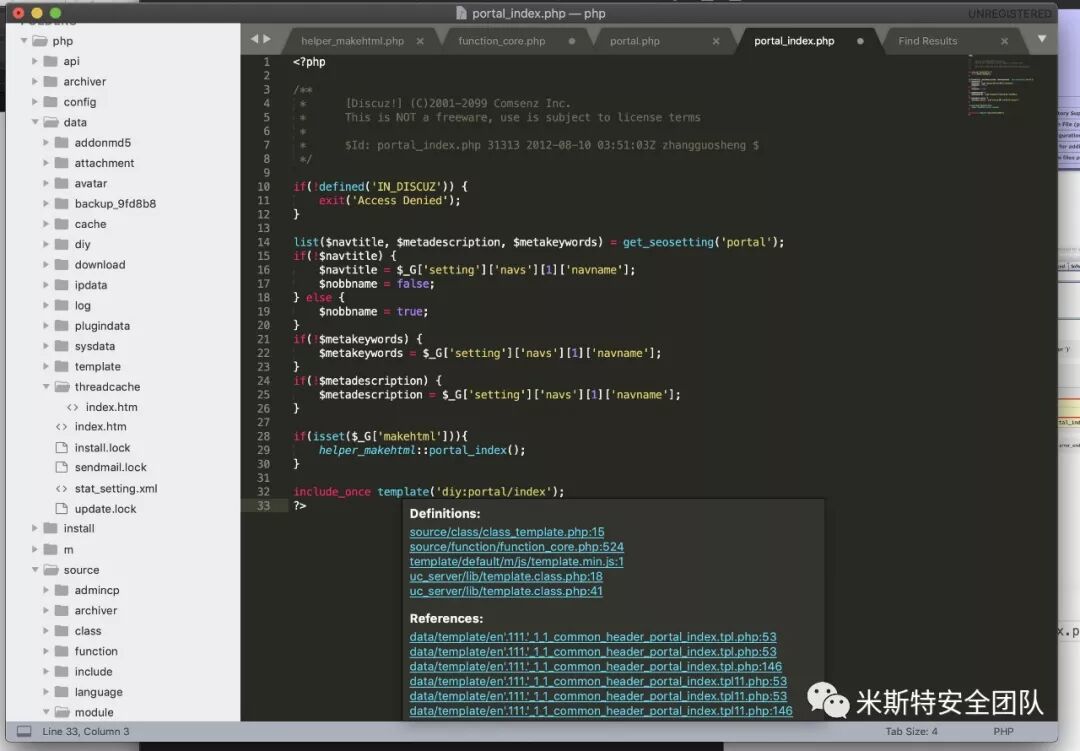Viewport: 1080px width, 751px height.
Task: Expand the attachment folder
Action: [x=45, y=163]
